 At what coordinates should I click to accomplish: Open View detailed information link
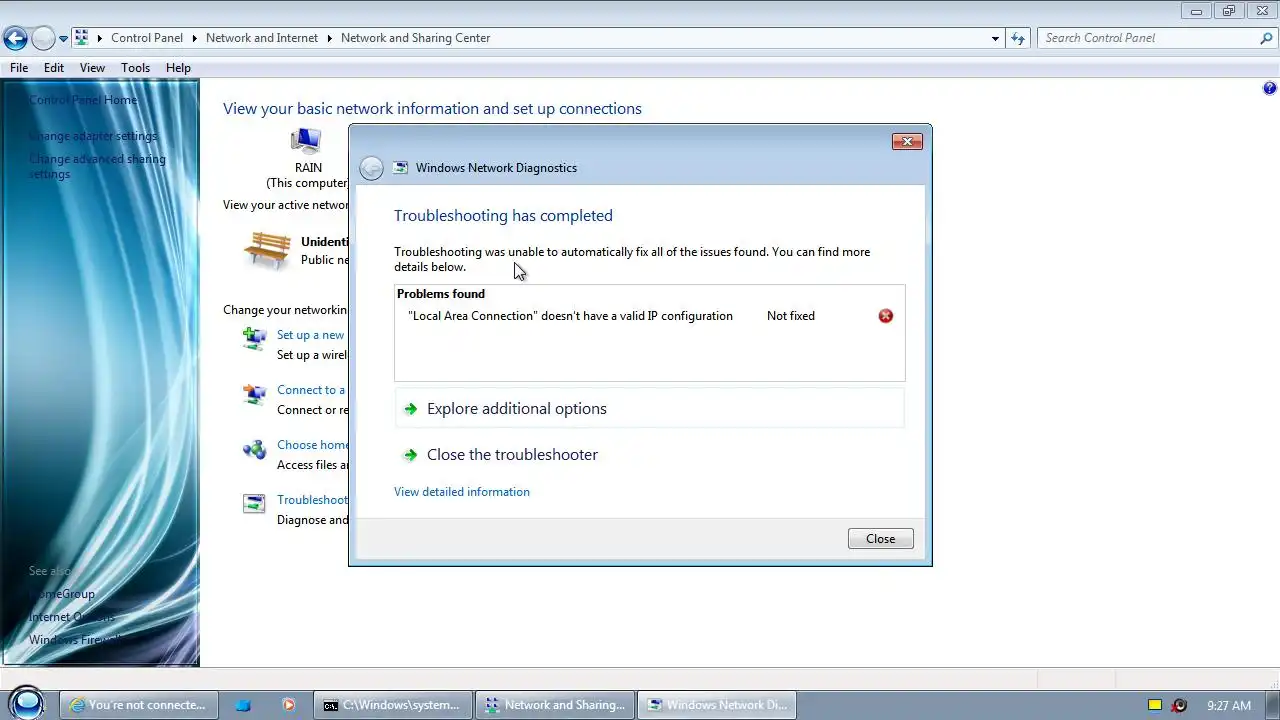click(462, 492)
